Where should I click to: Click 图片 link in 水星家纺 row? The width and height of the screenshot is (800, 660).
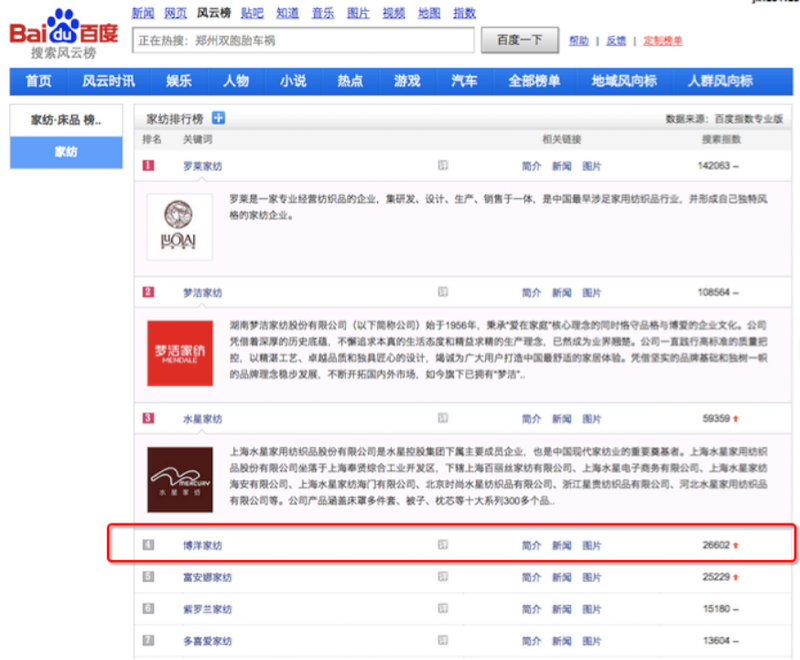[x=592, y=419]
